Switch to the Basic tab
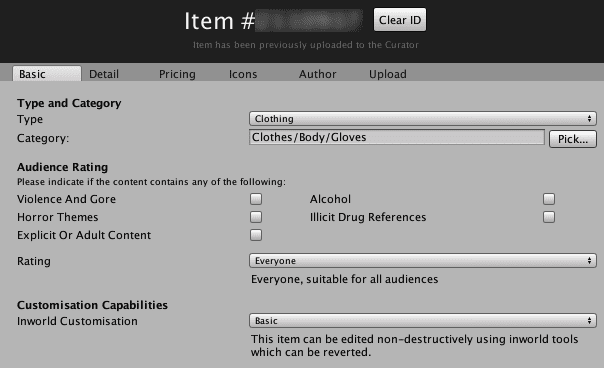The height and width of the screenshot is (368, 604). 47,74
